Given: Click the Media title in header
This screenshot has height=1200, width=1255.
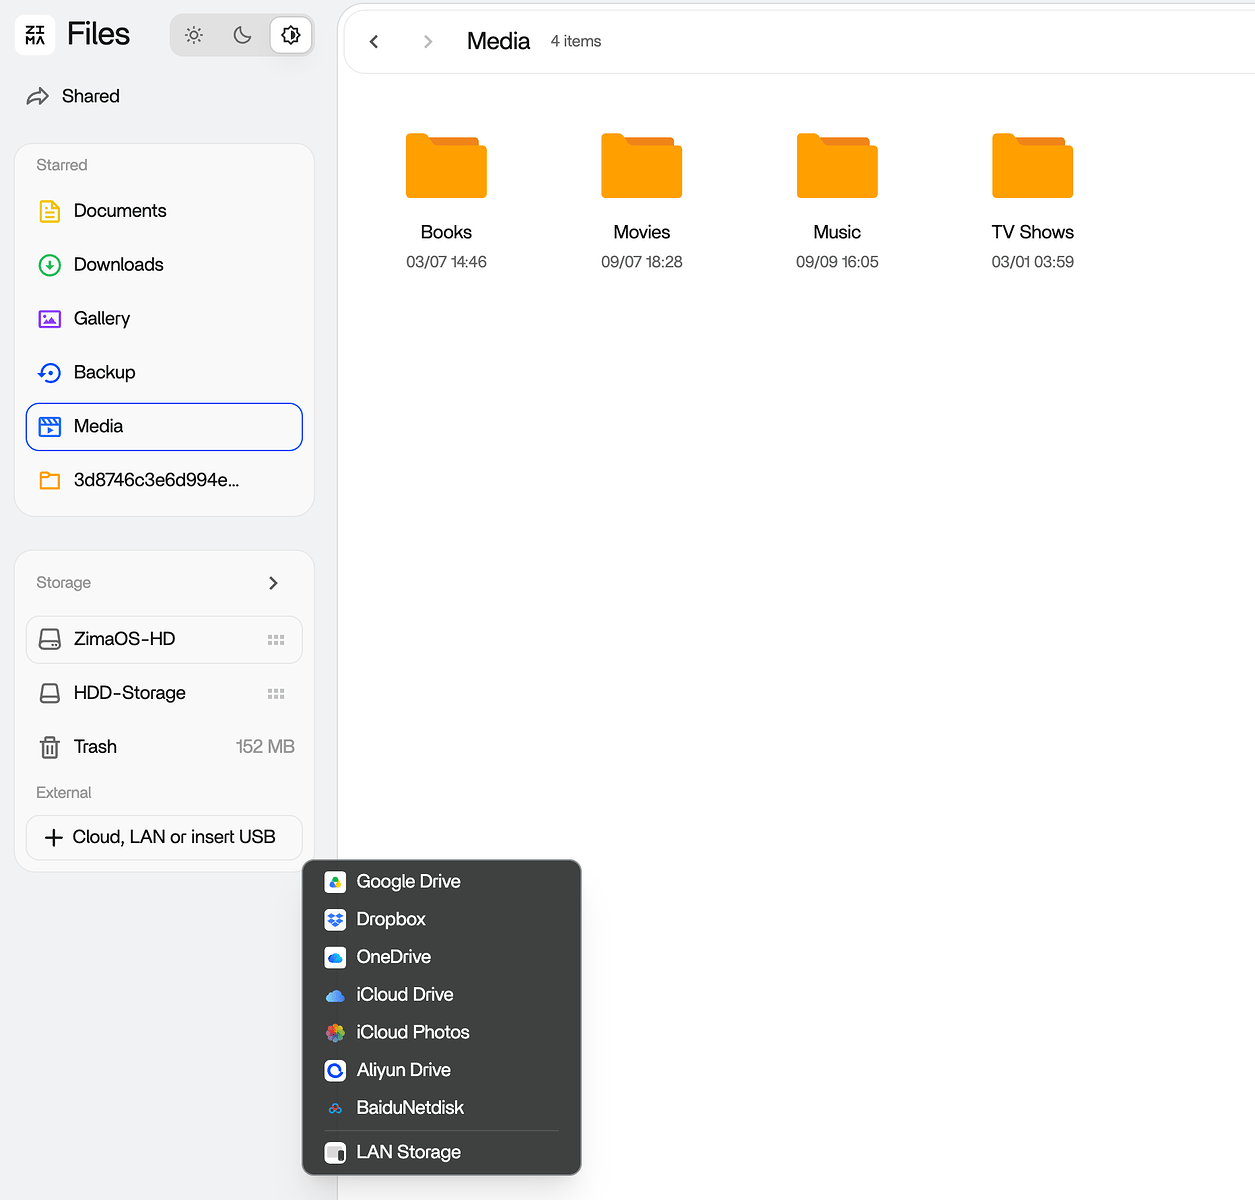Looking at the screenshot, I should 499,41.
